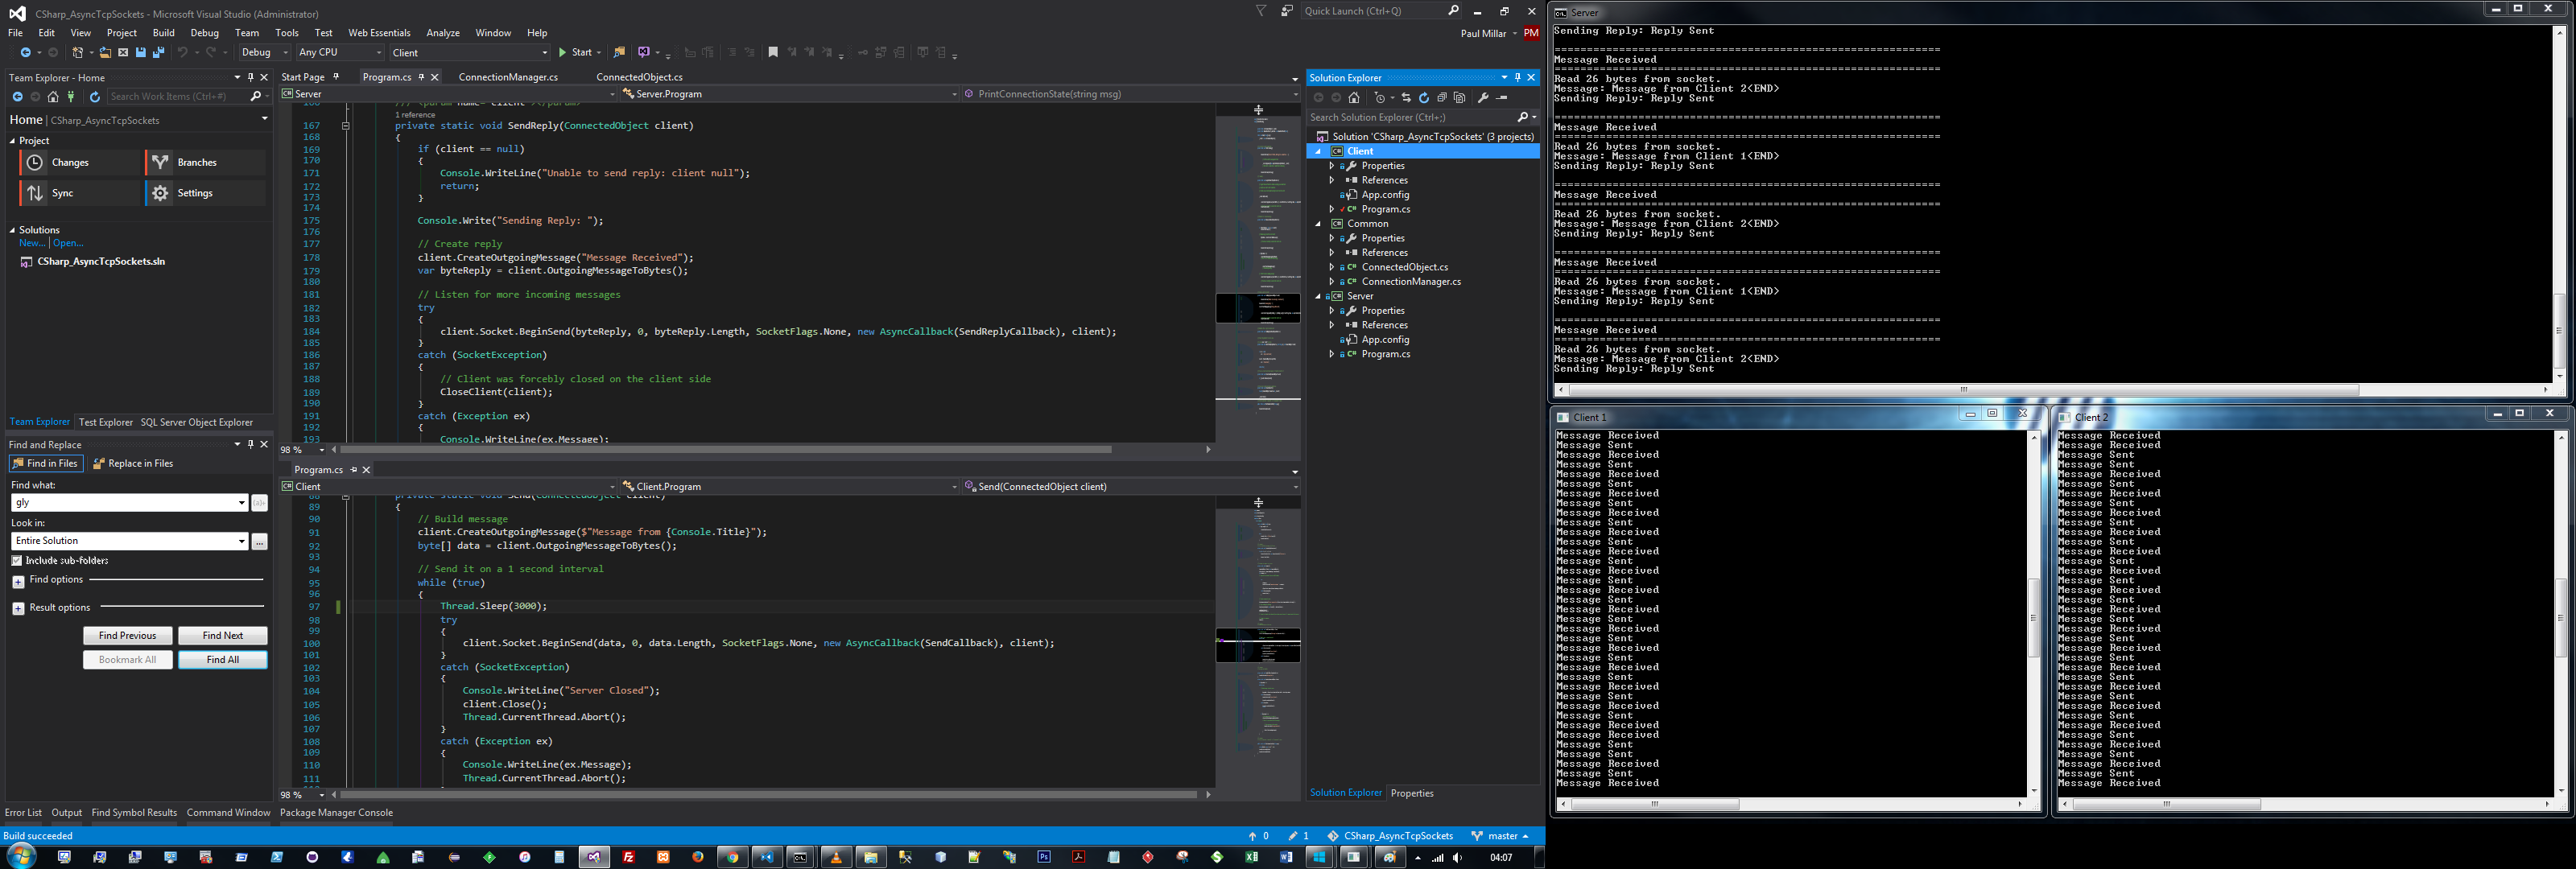Click the Replace in Files button
Screen dimensions: 2576x869
[133, 464]
